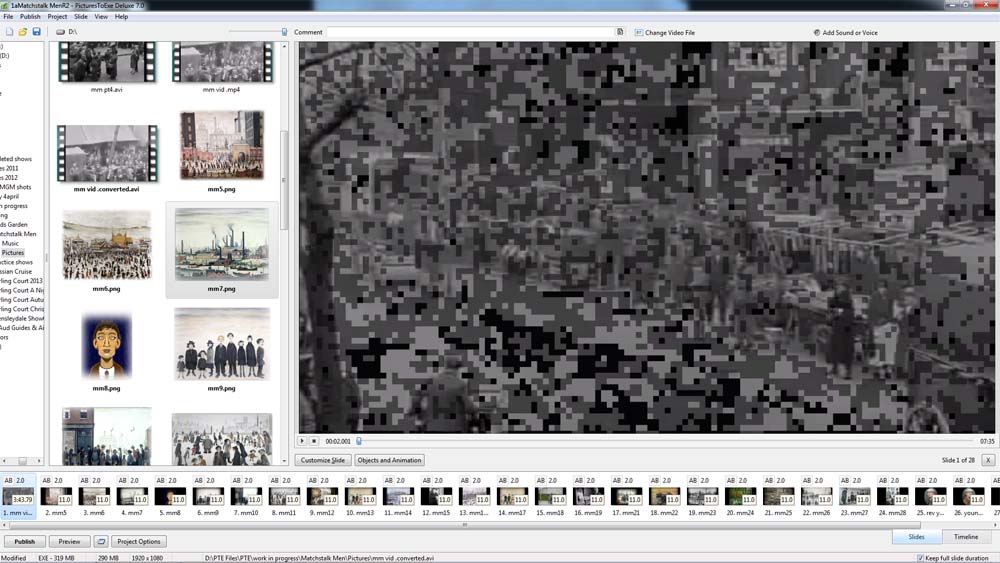The height and width of the screenshot is (563, 1000).
Task: Click the Publish button
Action: [x=25, y=541]
